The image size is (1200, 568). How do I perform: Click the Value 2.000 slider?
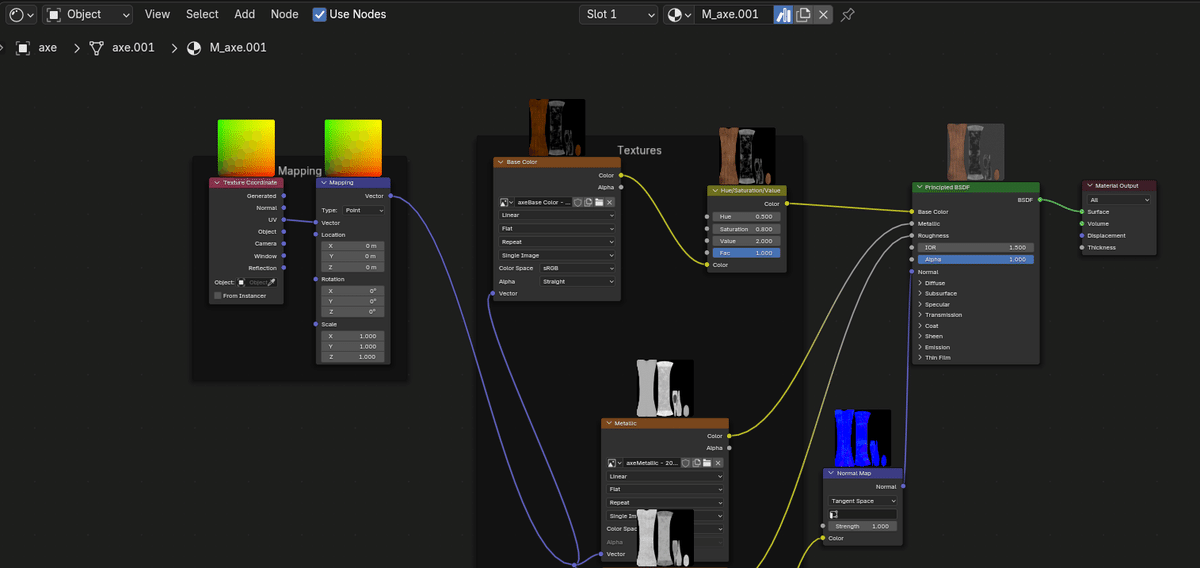[747, 241]
